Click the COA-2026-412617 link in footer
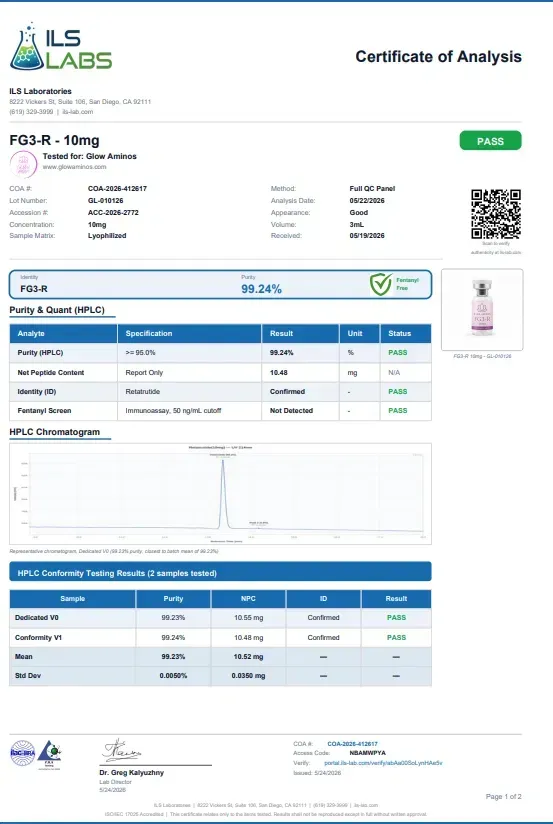 [x=352, y=744]
